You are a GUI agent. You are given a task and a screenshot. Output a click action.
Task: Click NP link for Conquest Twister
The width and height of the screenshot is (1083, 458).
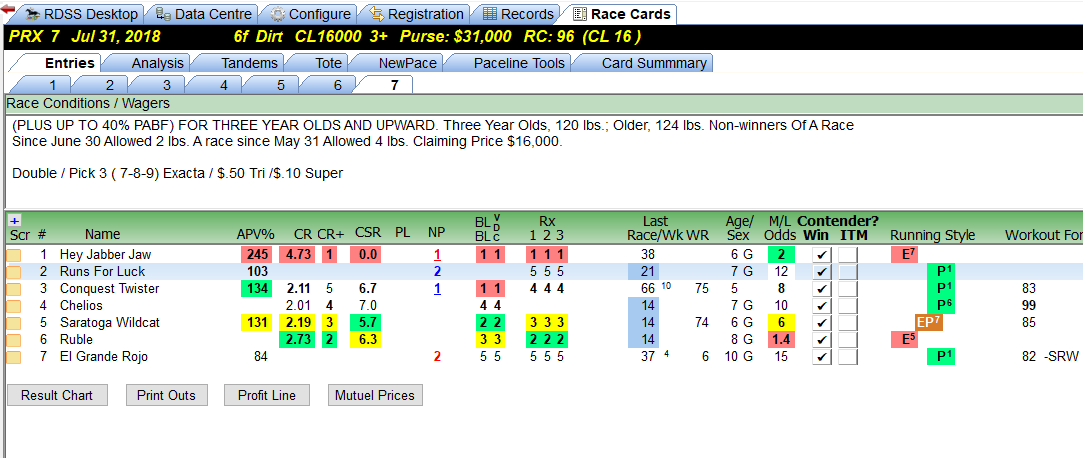437,289
